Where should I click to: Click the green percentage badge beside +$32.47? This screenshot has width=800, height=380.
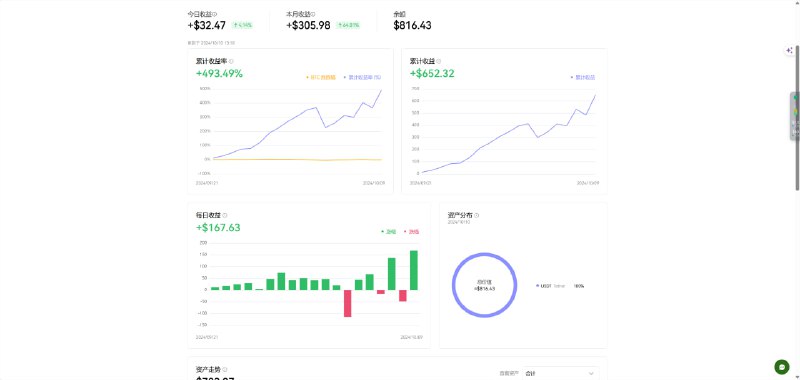(242, 25)
